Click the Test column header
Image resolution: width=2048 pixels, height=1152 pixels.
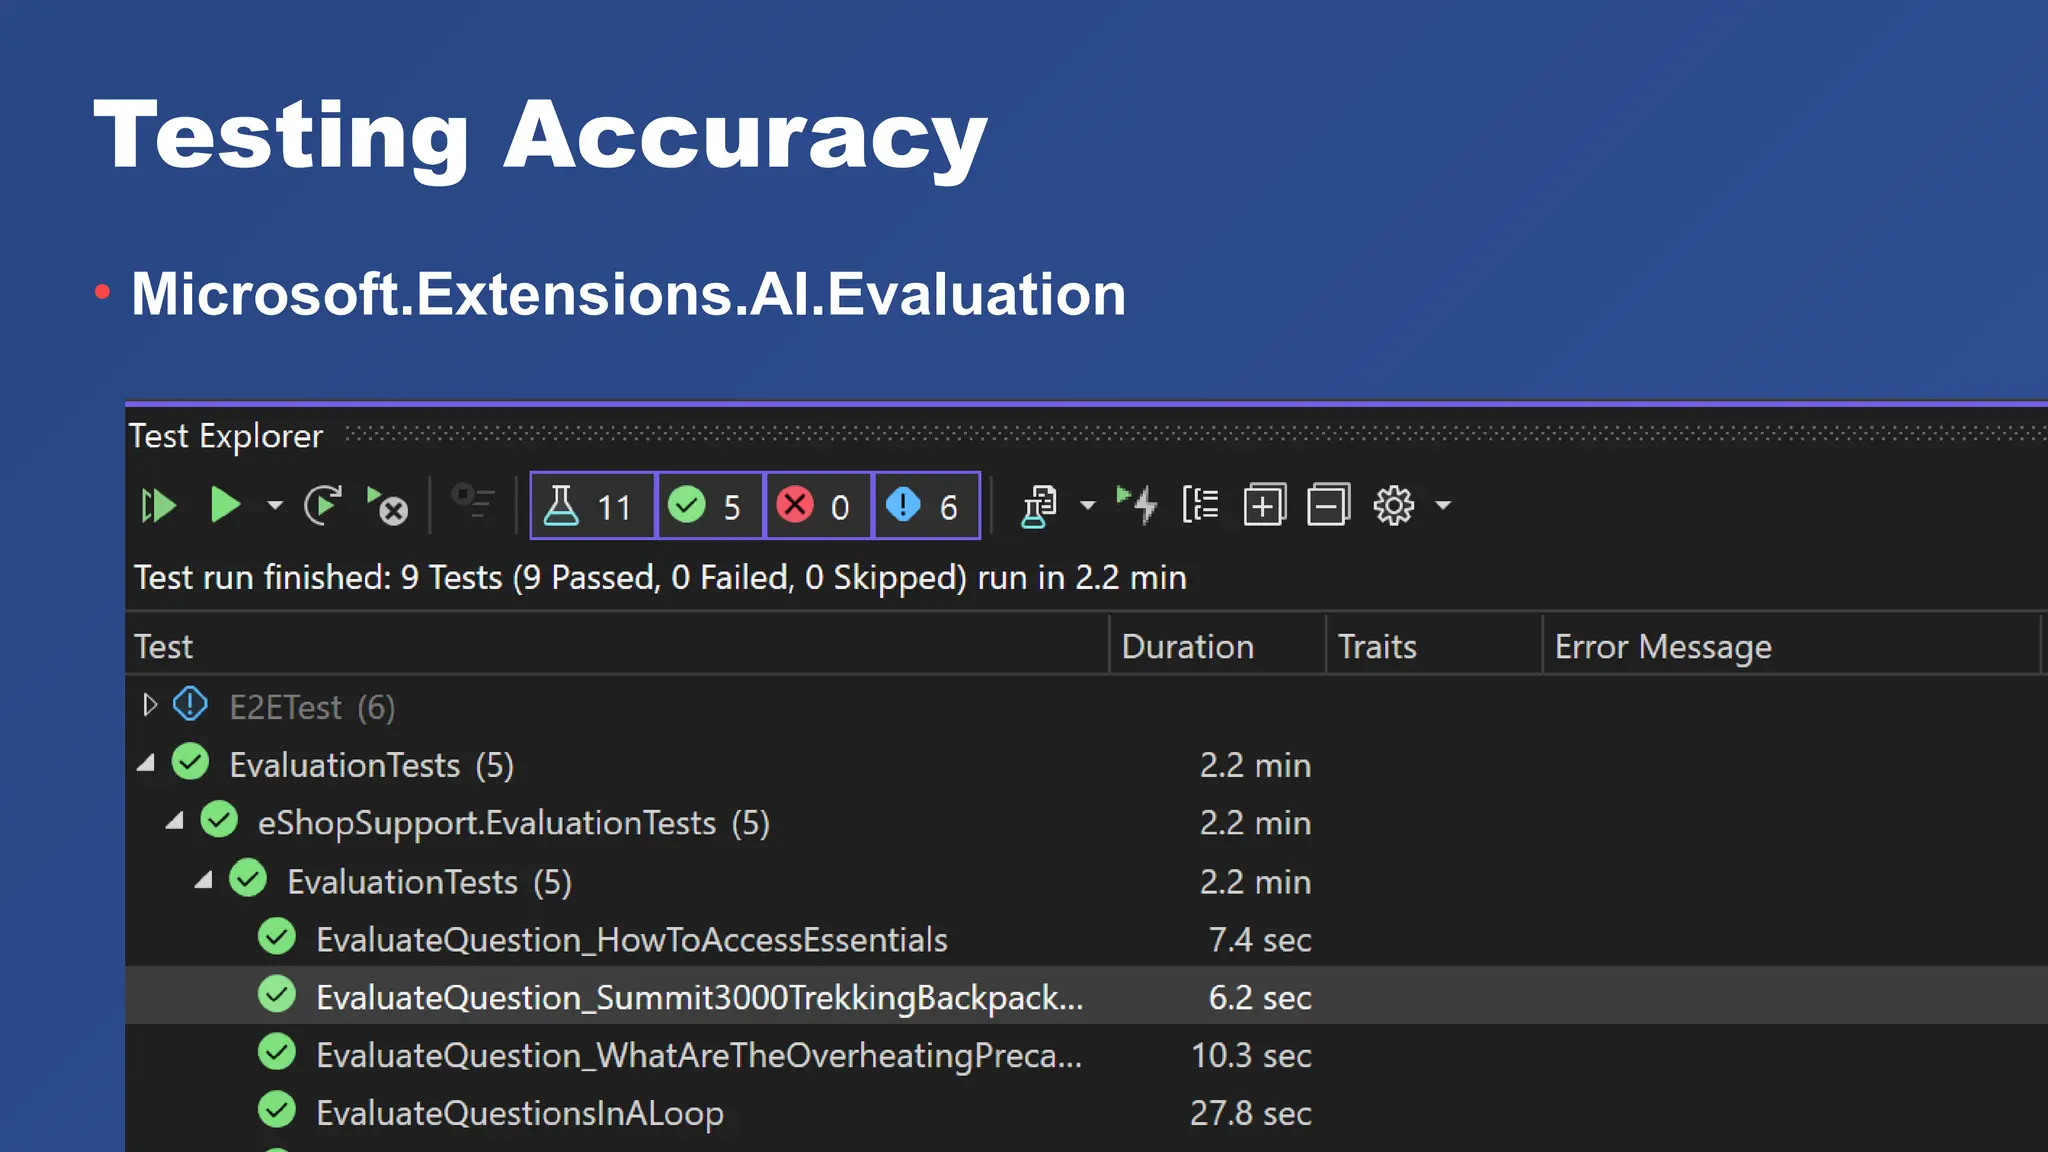pos(617,646)
